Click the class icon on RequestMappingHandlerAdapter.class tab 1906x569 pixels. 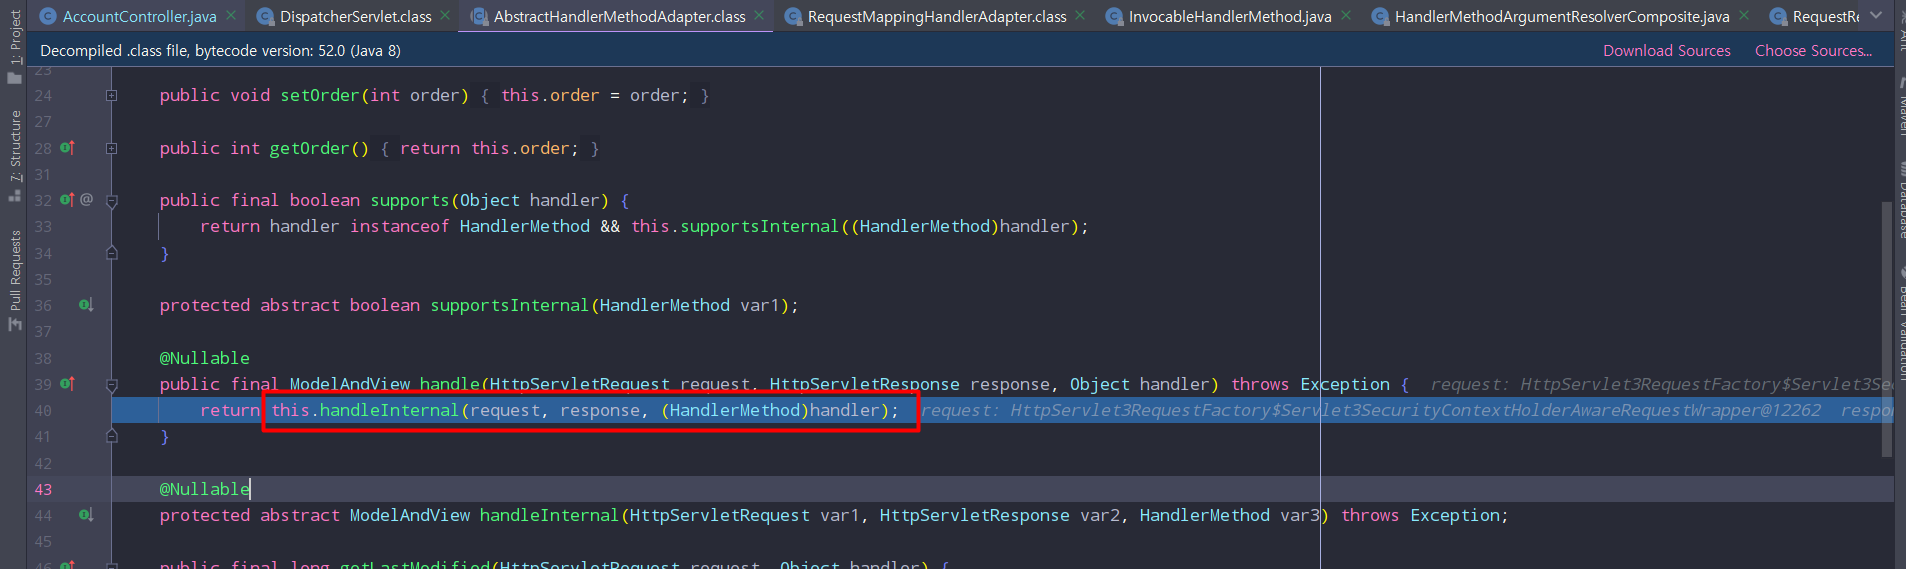point(793,16)
